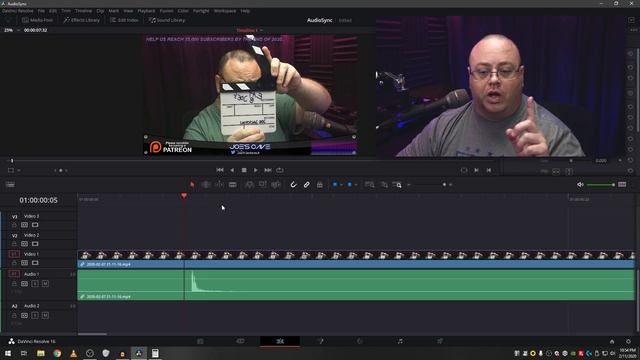Screen dimensions: 640x360
Task: Toggle lock on Video 3 track
Action: pyautogui.click(x=14, y=225)
